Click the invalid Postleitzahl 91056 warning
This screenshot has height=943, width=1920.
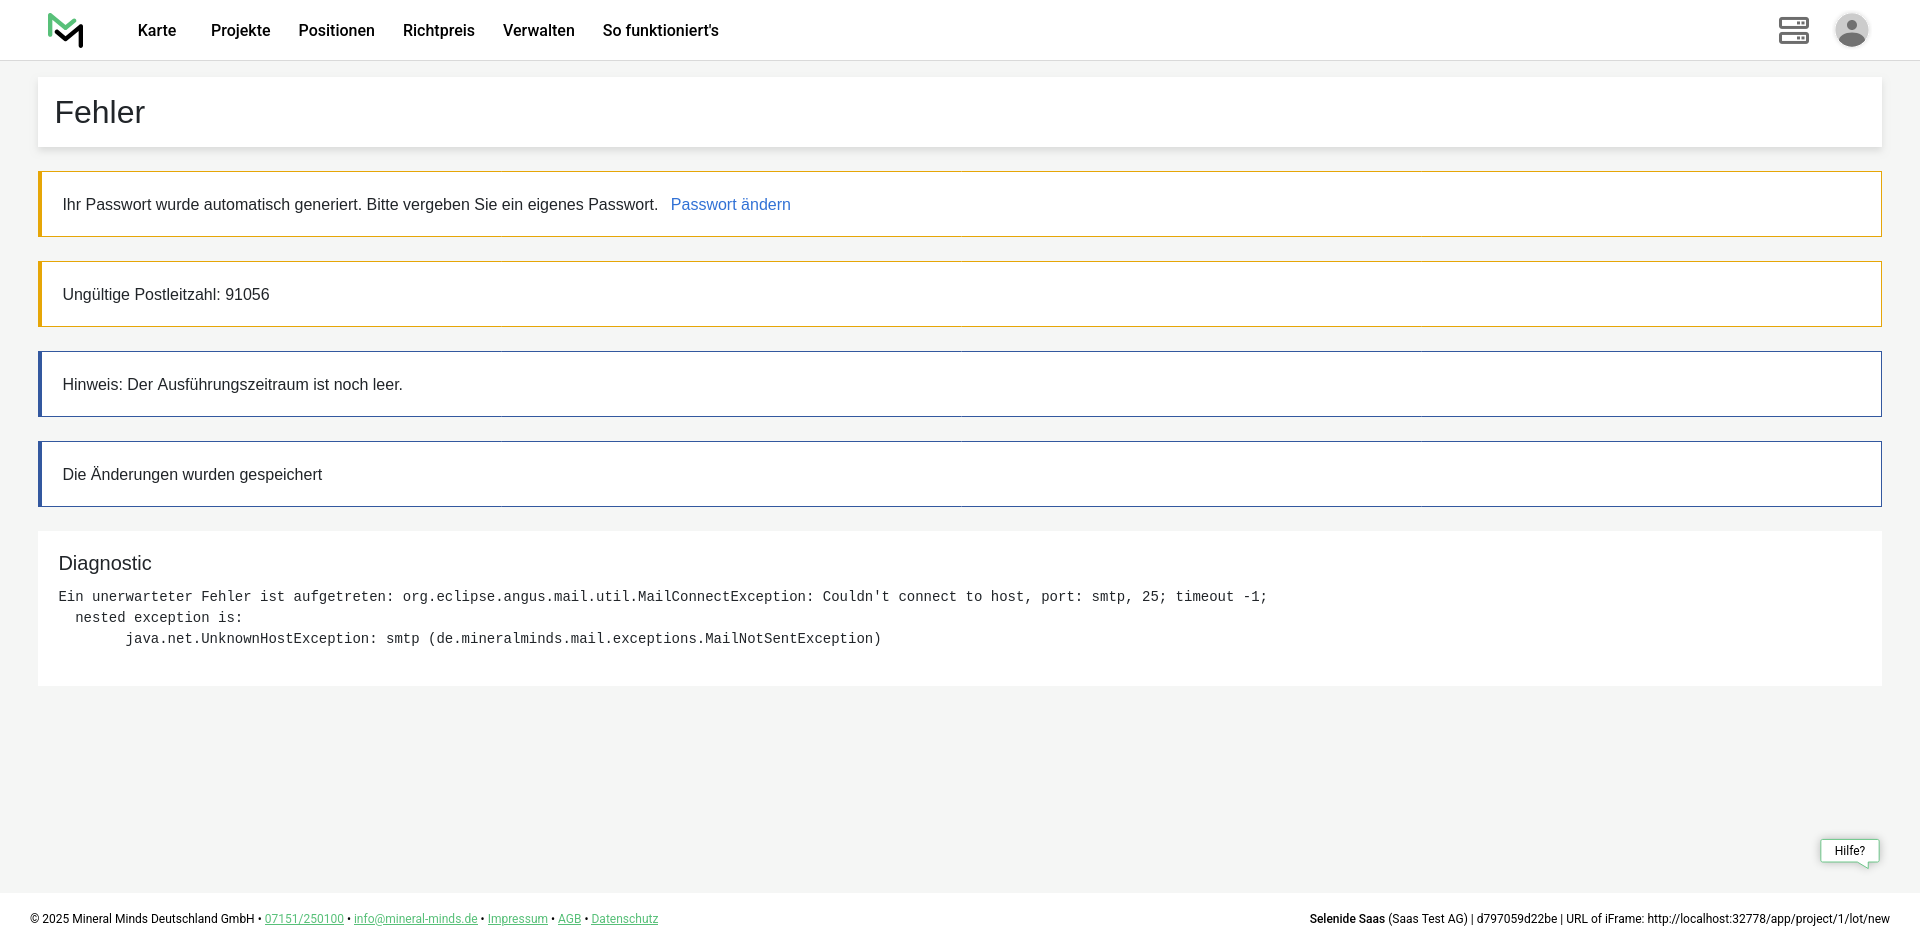click(166, 295)
